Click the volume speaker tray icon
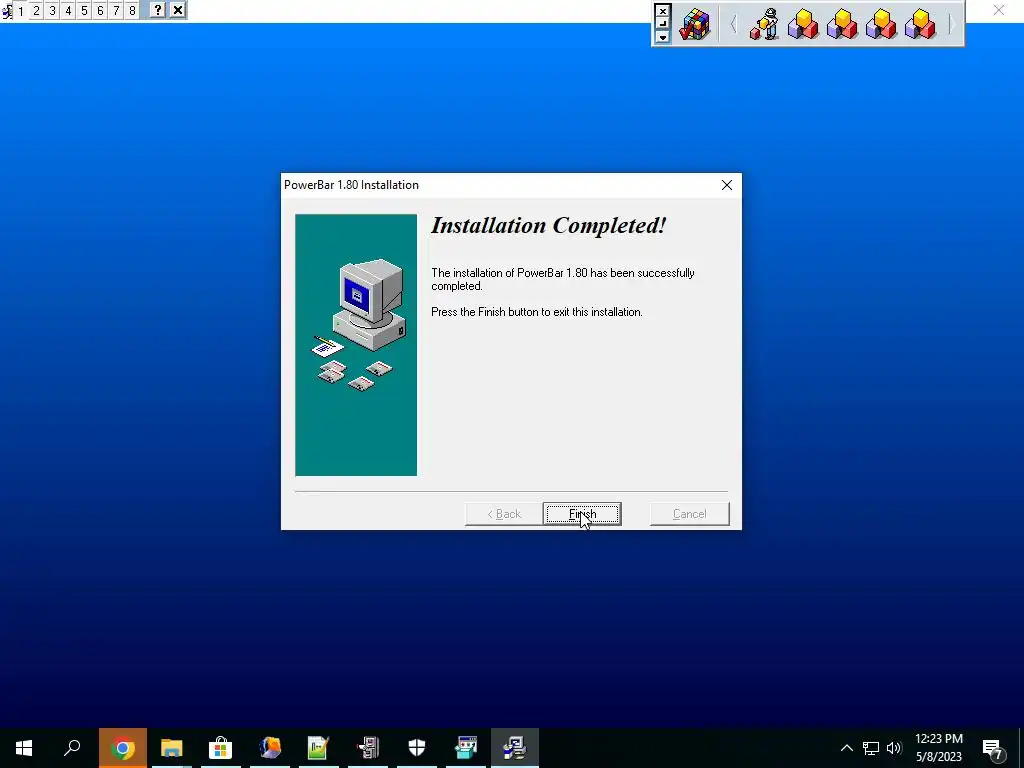The image size is (1024, 768). tap(894, 748)
